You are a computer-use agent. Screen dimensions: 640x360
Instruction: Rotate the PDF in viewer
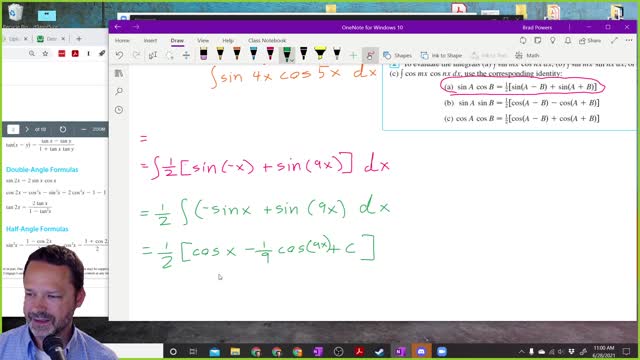click(63, 129)
